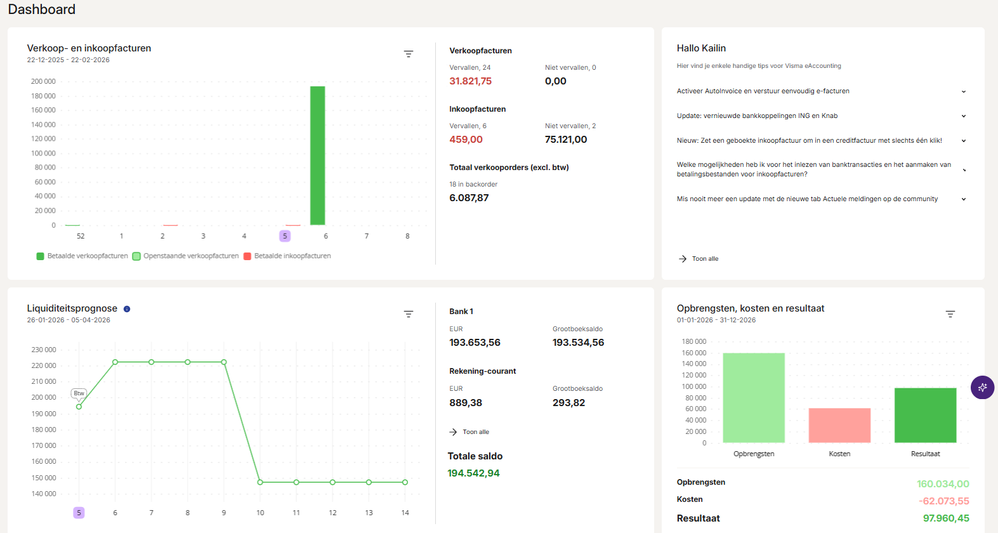Click Kosten total -62.073,55

[944, 501]
